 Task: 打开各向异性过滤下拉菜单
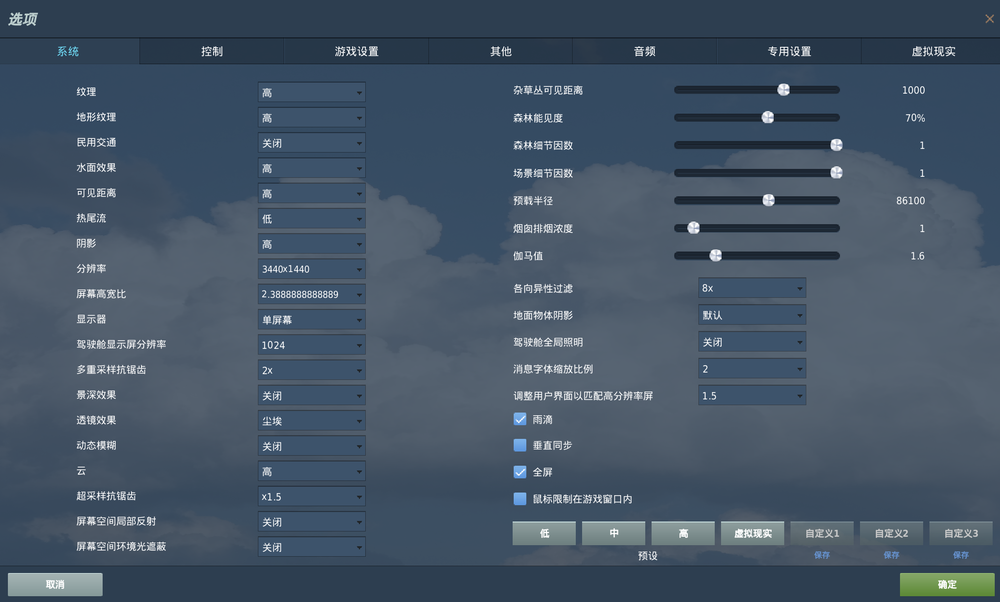(752, 288)
